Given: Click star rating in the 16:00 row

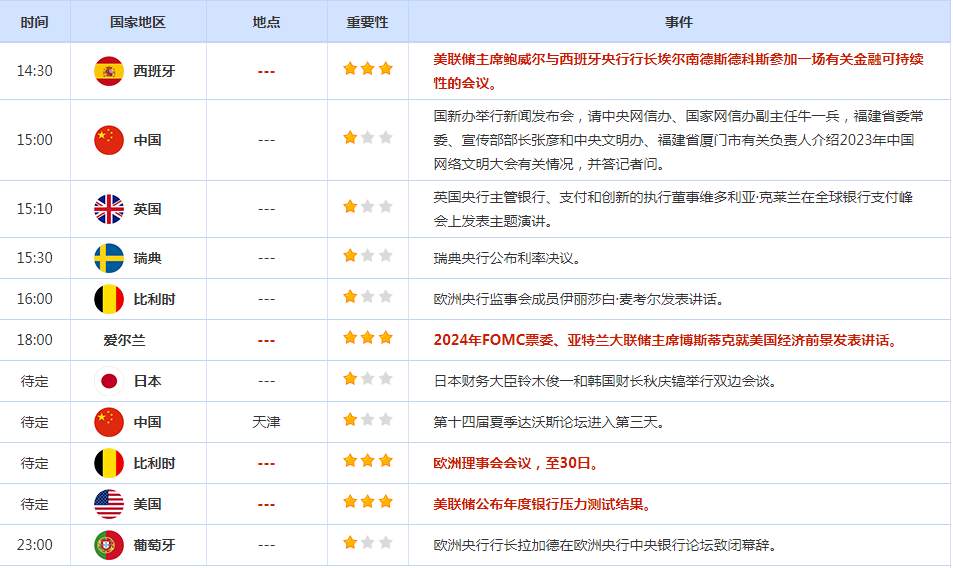Looking at the screenshot, I should tap(368, 296).
